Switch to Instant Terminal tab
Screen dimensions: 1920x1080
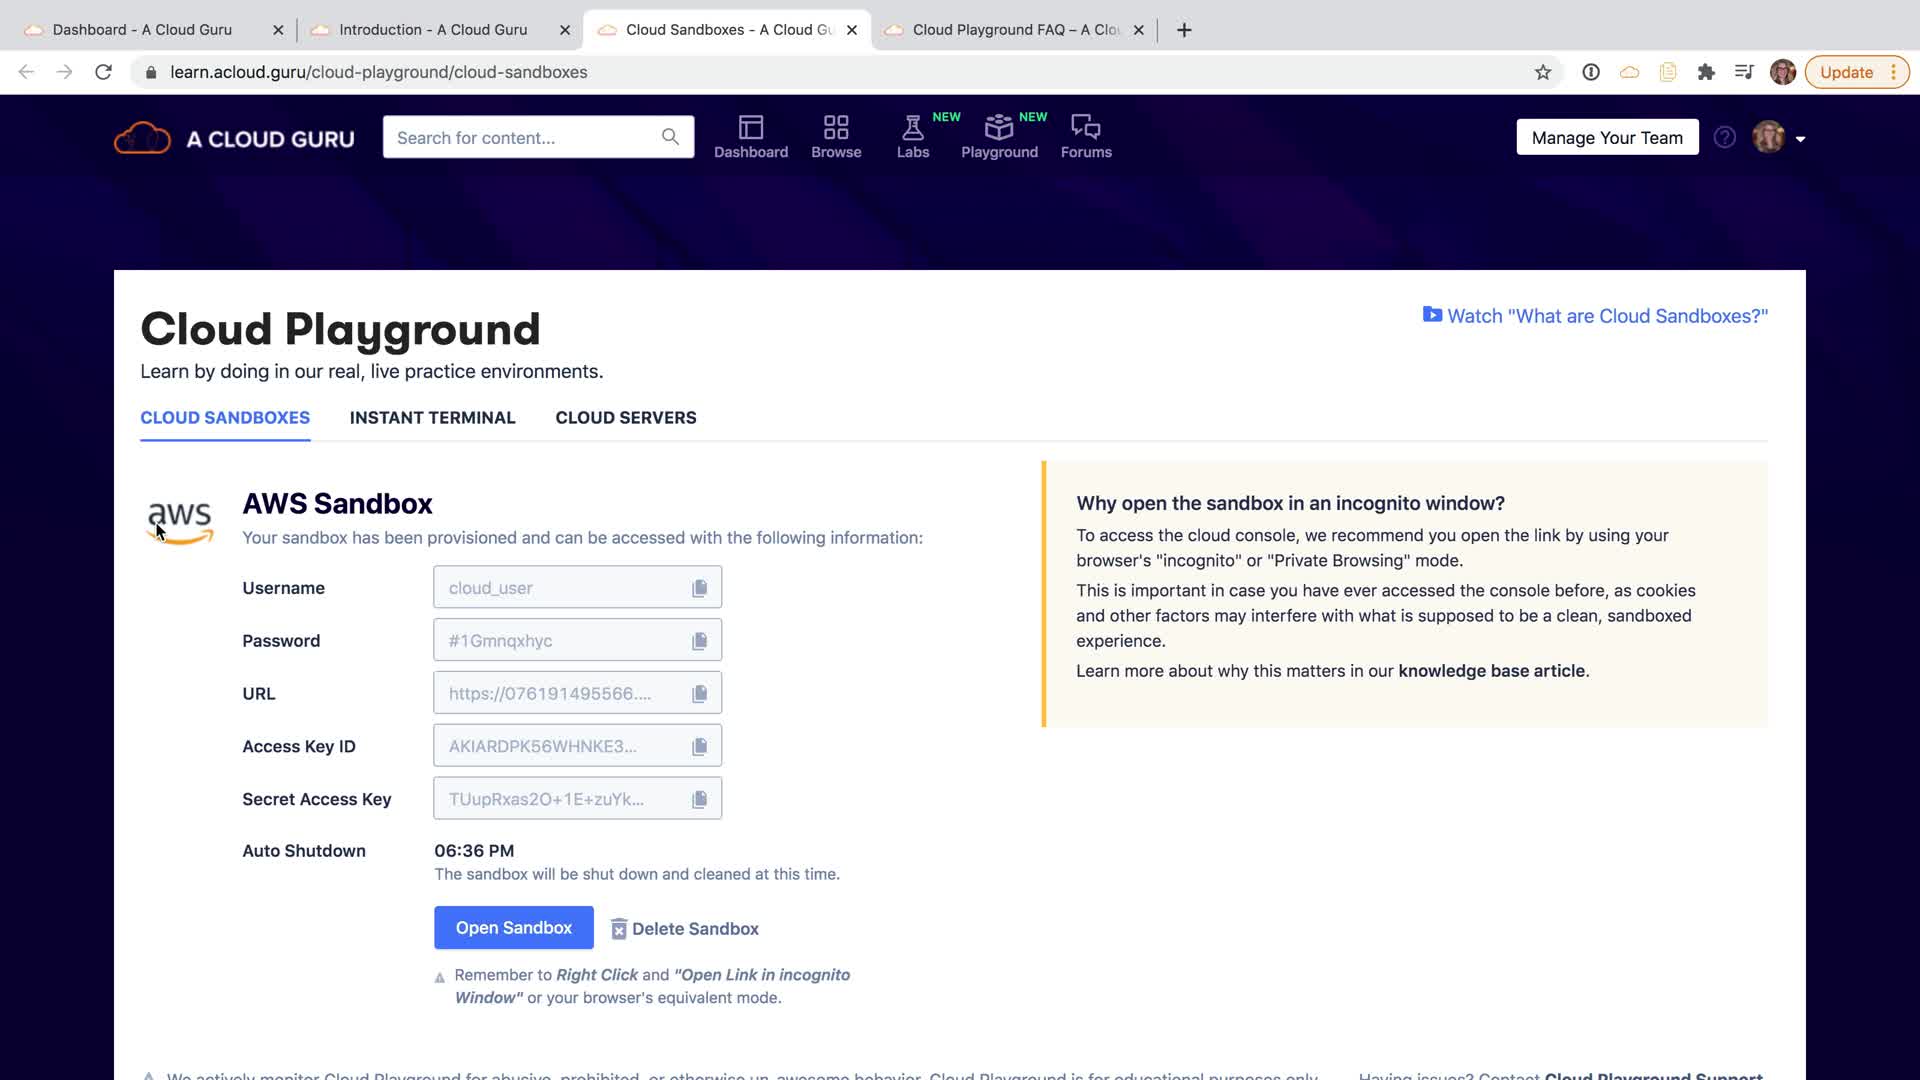click(x=432, y=418)
